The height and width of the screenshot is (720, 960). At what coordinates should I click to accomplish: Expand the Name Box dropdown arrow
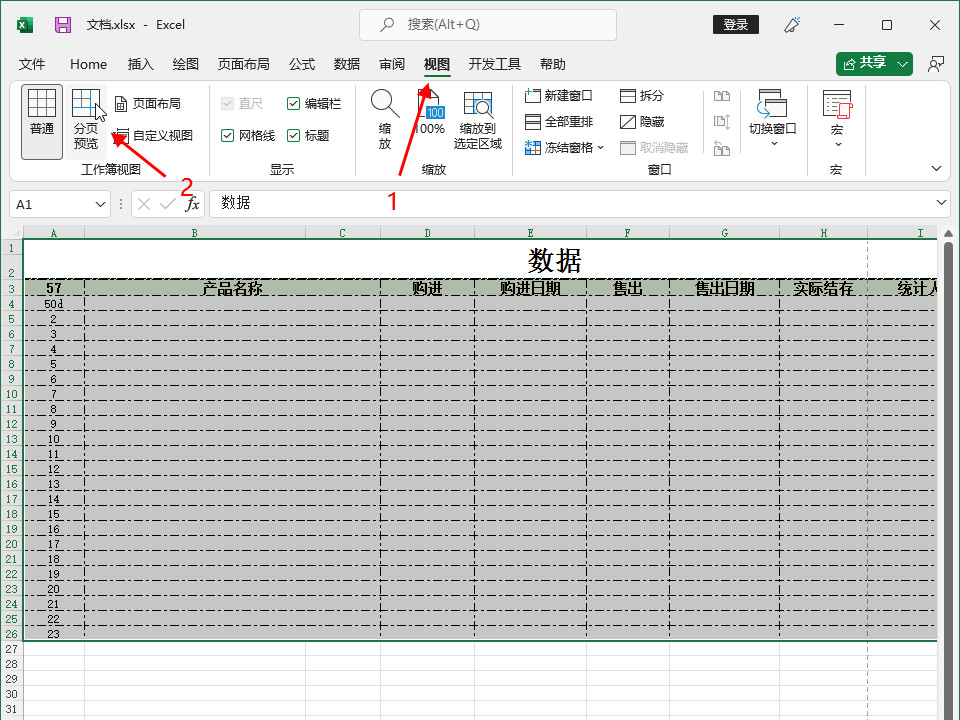pyautogui.click(x=100, y=204)
